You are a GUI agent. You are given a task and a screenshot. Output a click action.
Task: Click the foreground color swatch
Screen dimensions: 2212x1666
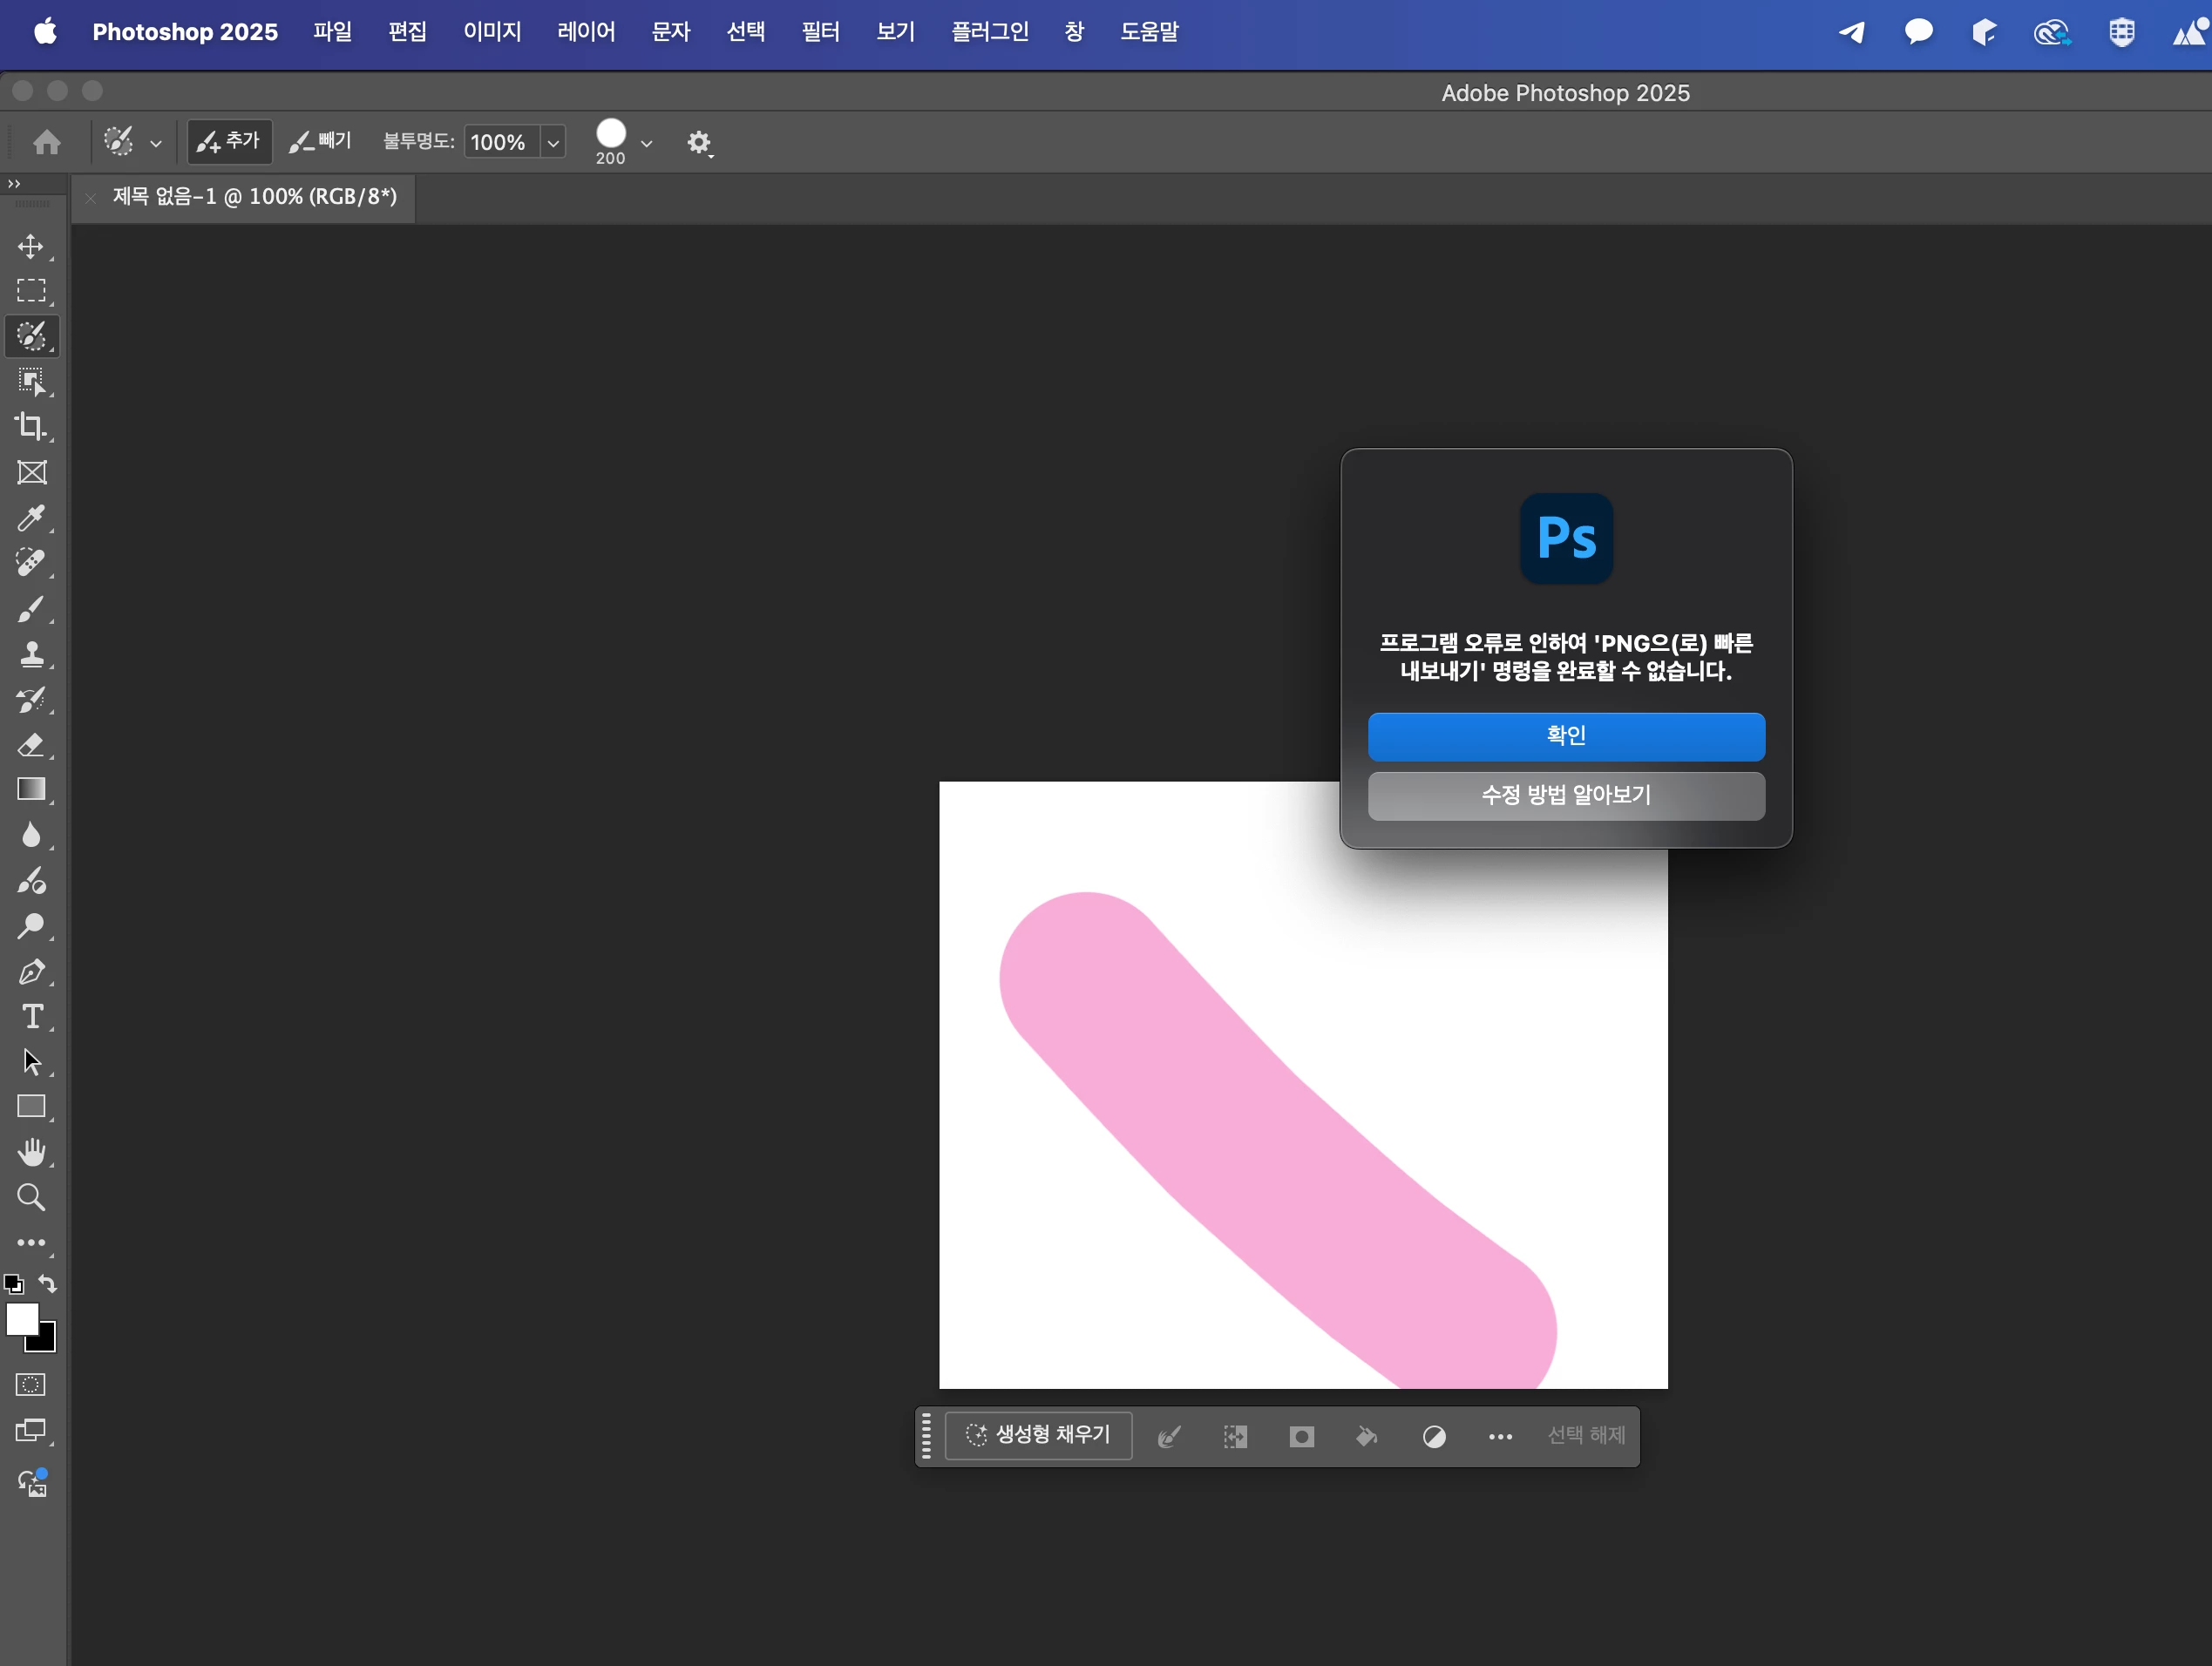(22, 1320)
